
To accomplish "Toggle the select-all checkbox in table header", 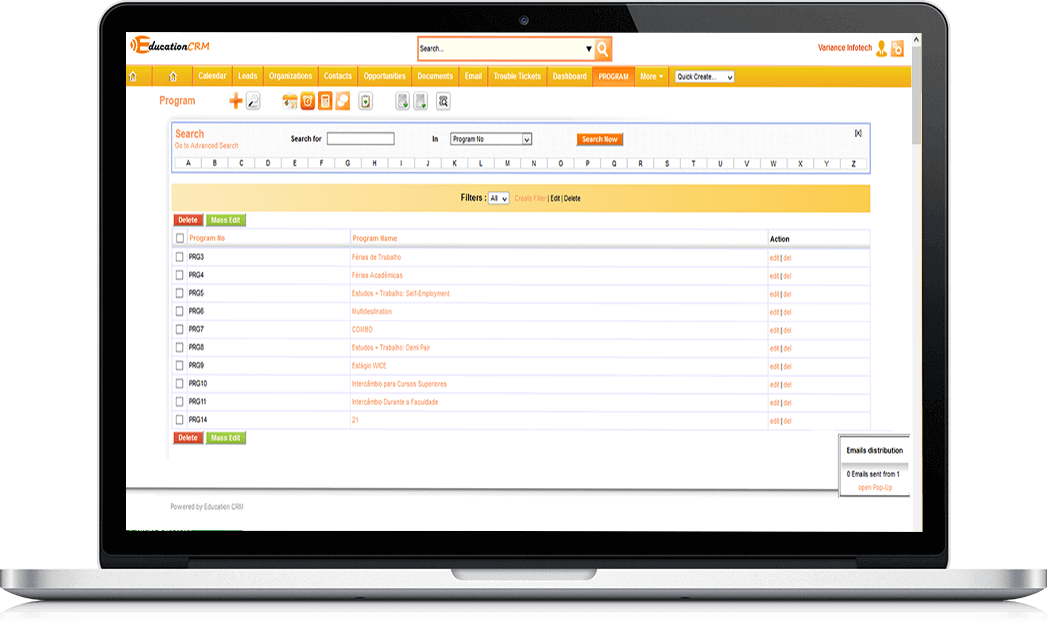I will (180, 238).
